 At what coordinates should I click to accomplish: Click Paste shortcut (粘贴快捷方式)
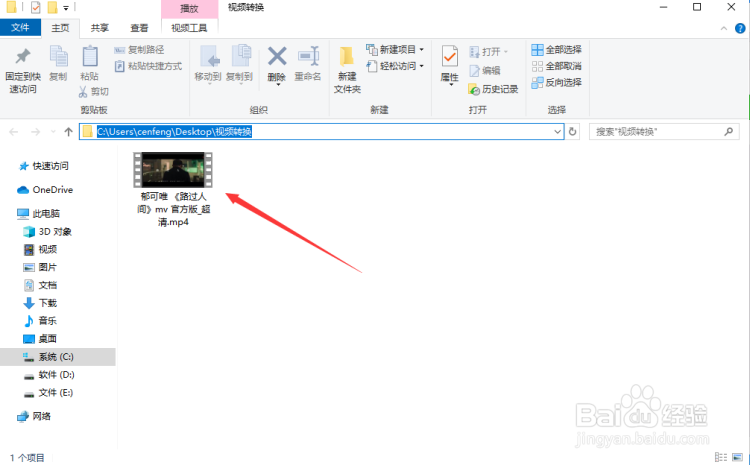click(x=148, y=66)
